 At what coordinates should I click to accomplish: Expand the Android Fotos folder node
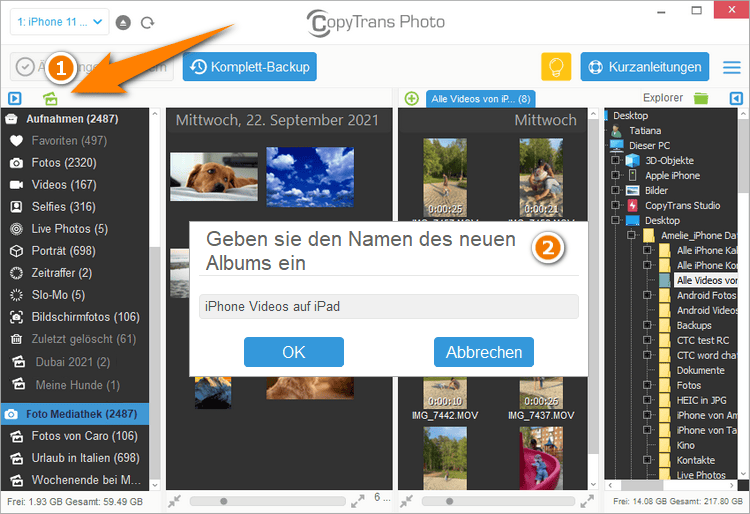647,295
